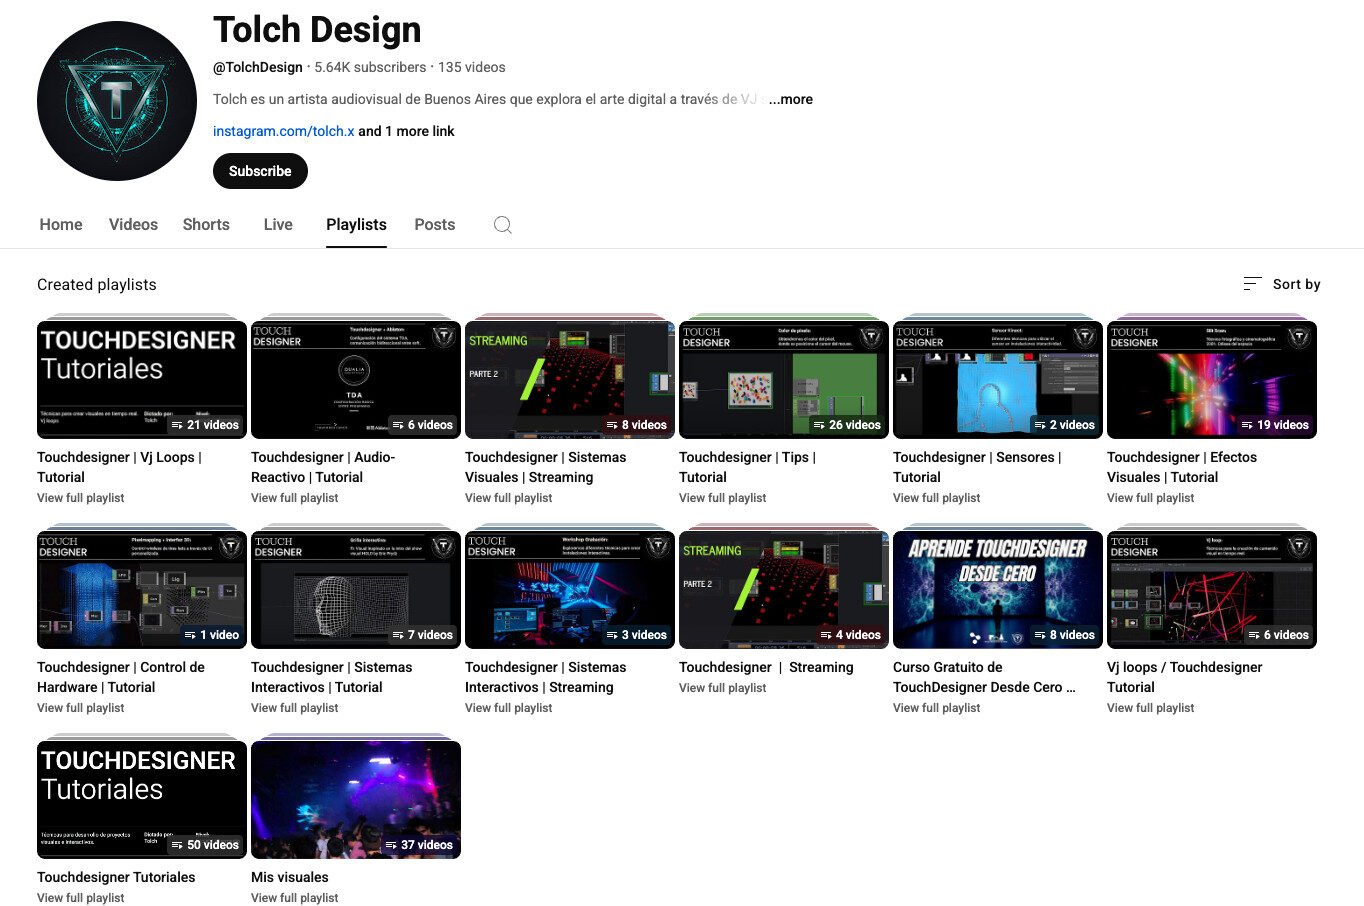1364x906 pixels.
Task: Switch to the Live tab
Action: click(278, 225)
